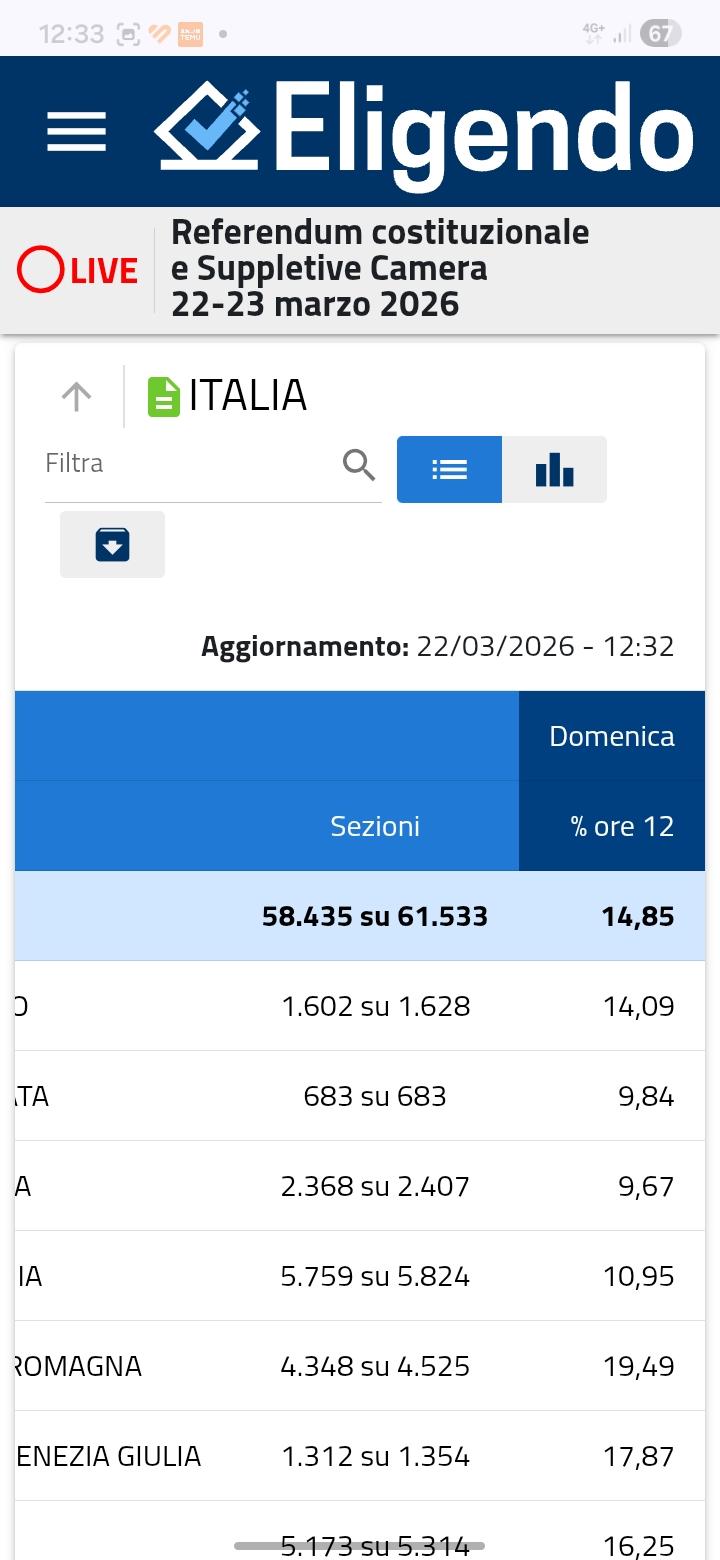Tap the Eligendo title text
This screenshot has height=1560, width=720.
(x=482, y=131)
